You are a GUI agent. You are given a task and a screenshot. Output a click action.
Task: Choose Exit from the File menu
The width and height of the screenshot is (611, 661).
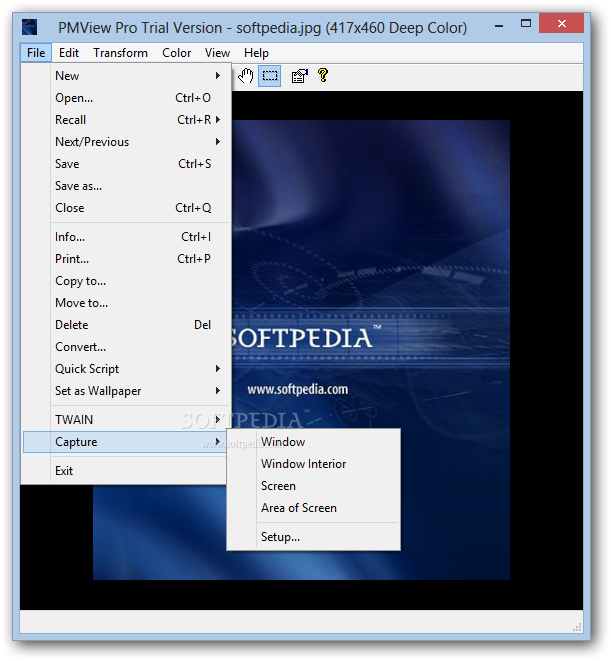[125, 471]
